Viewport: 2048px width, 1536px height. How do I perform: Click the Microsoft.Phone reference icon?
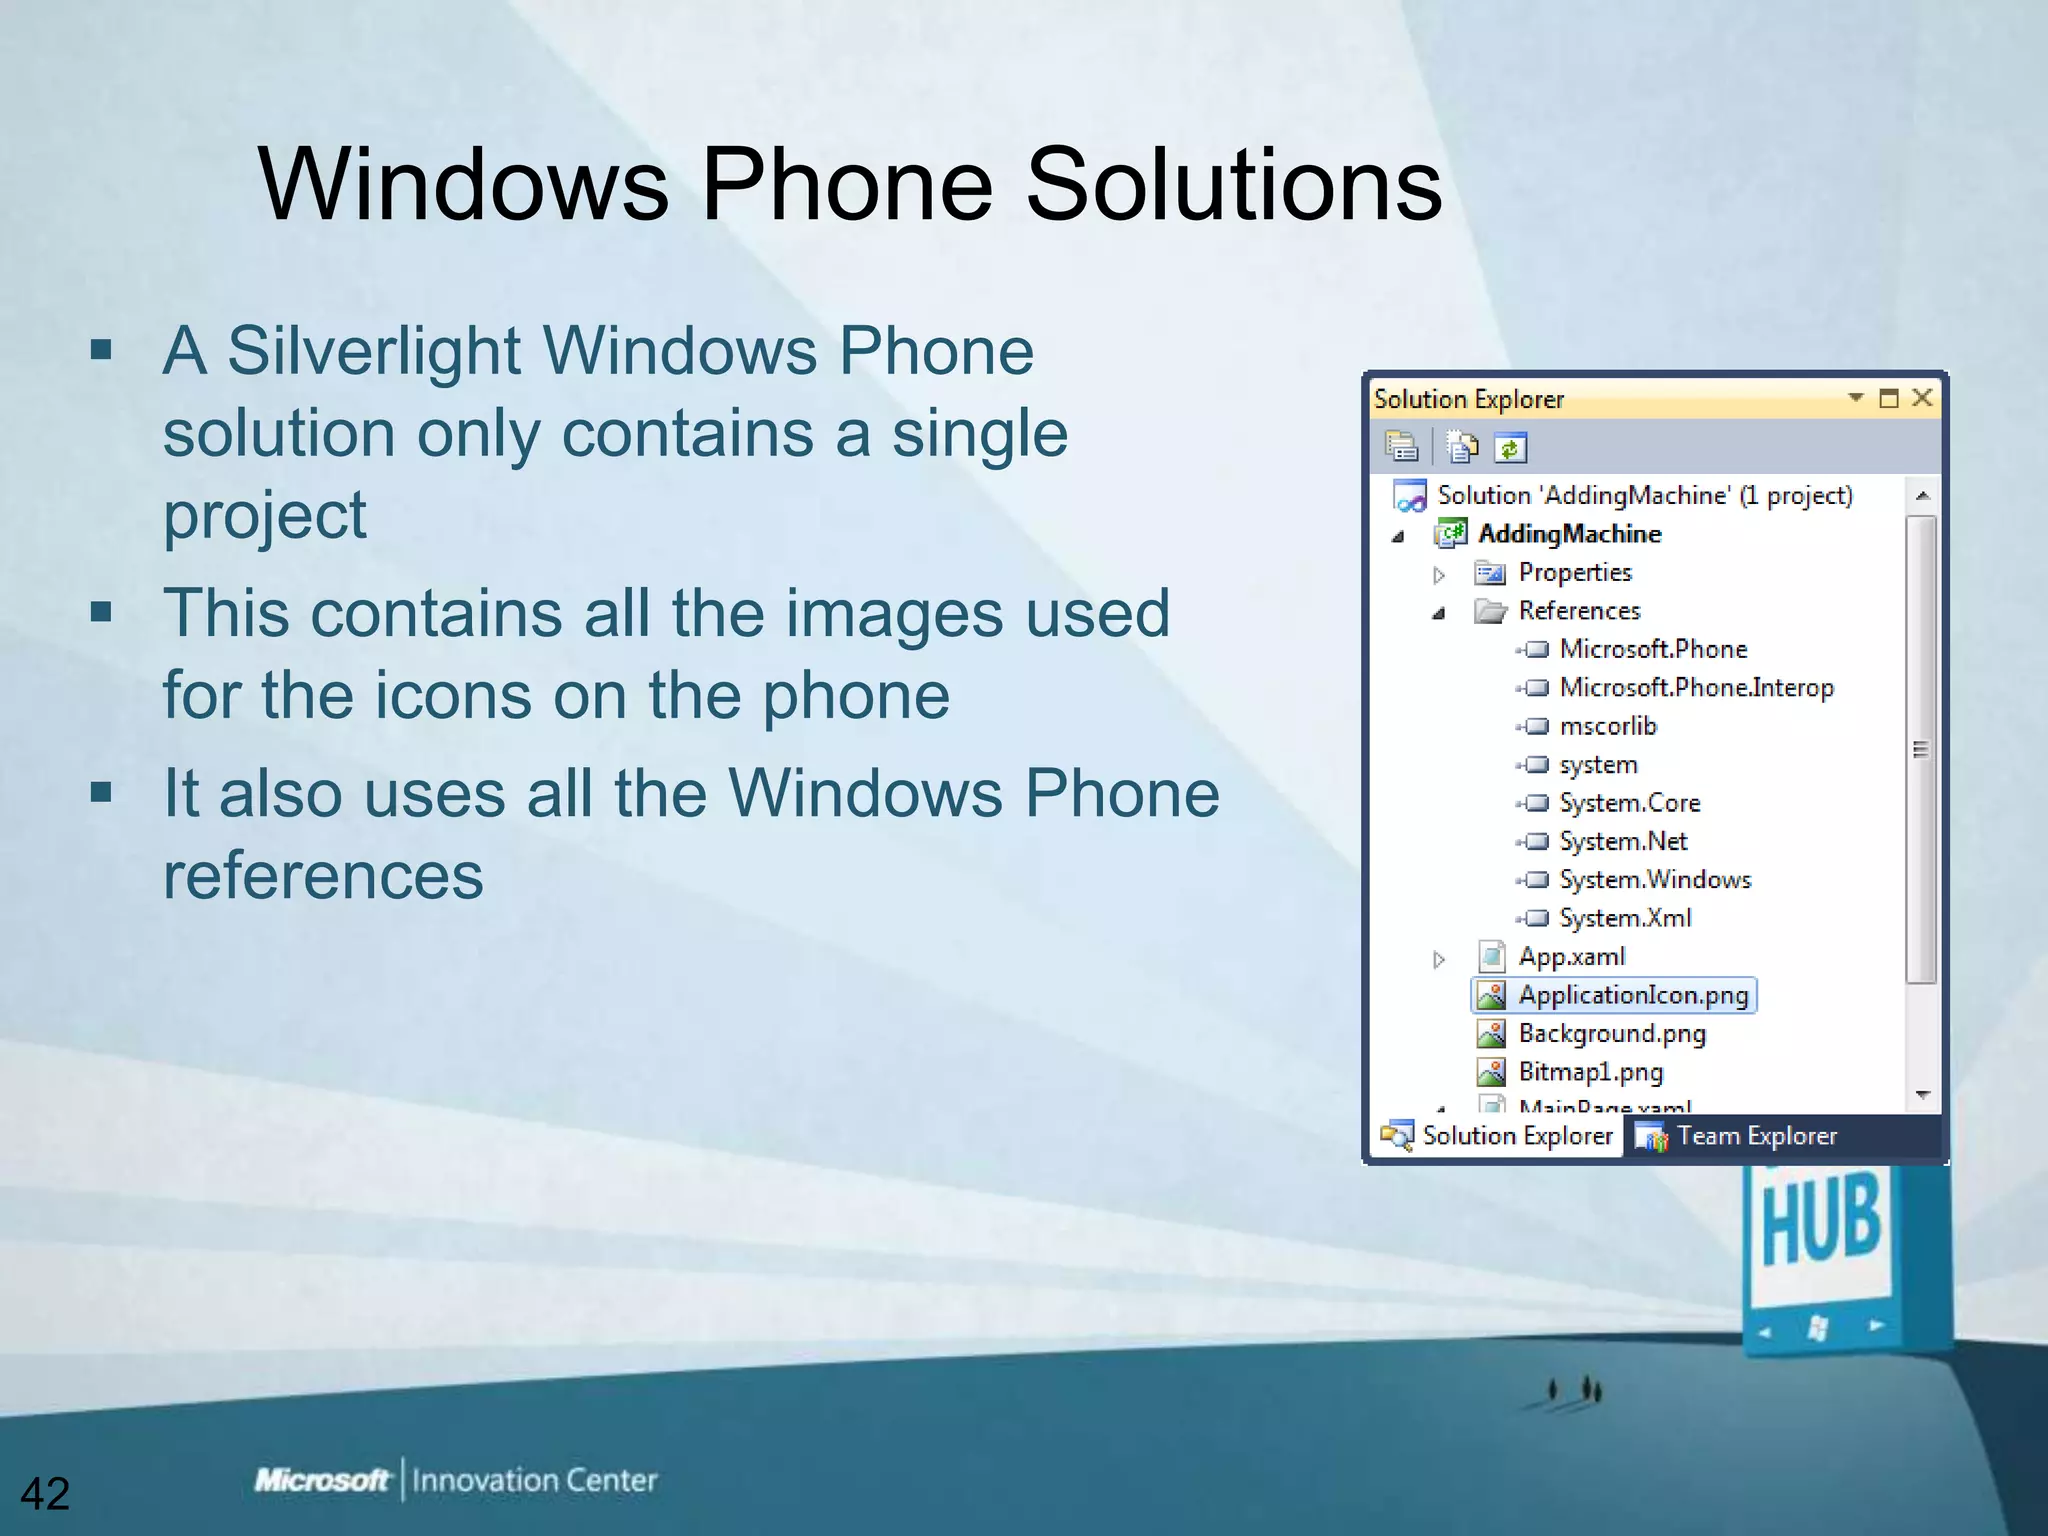(x=1533, y=650)
